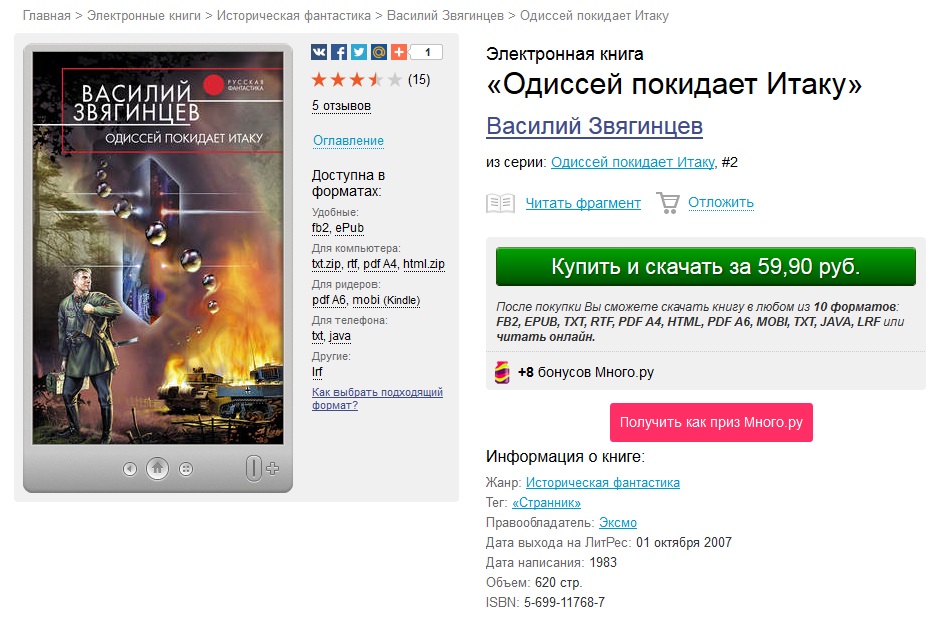
Task: Share the book on VK
Action: pyautogui.click(x=319, y=53)
